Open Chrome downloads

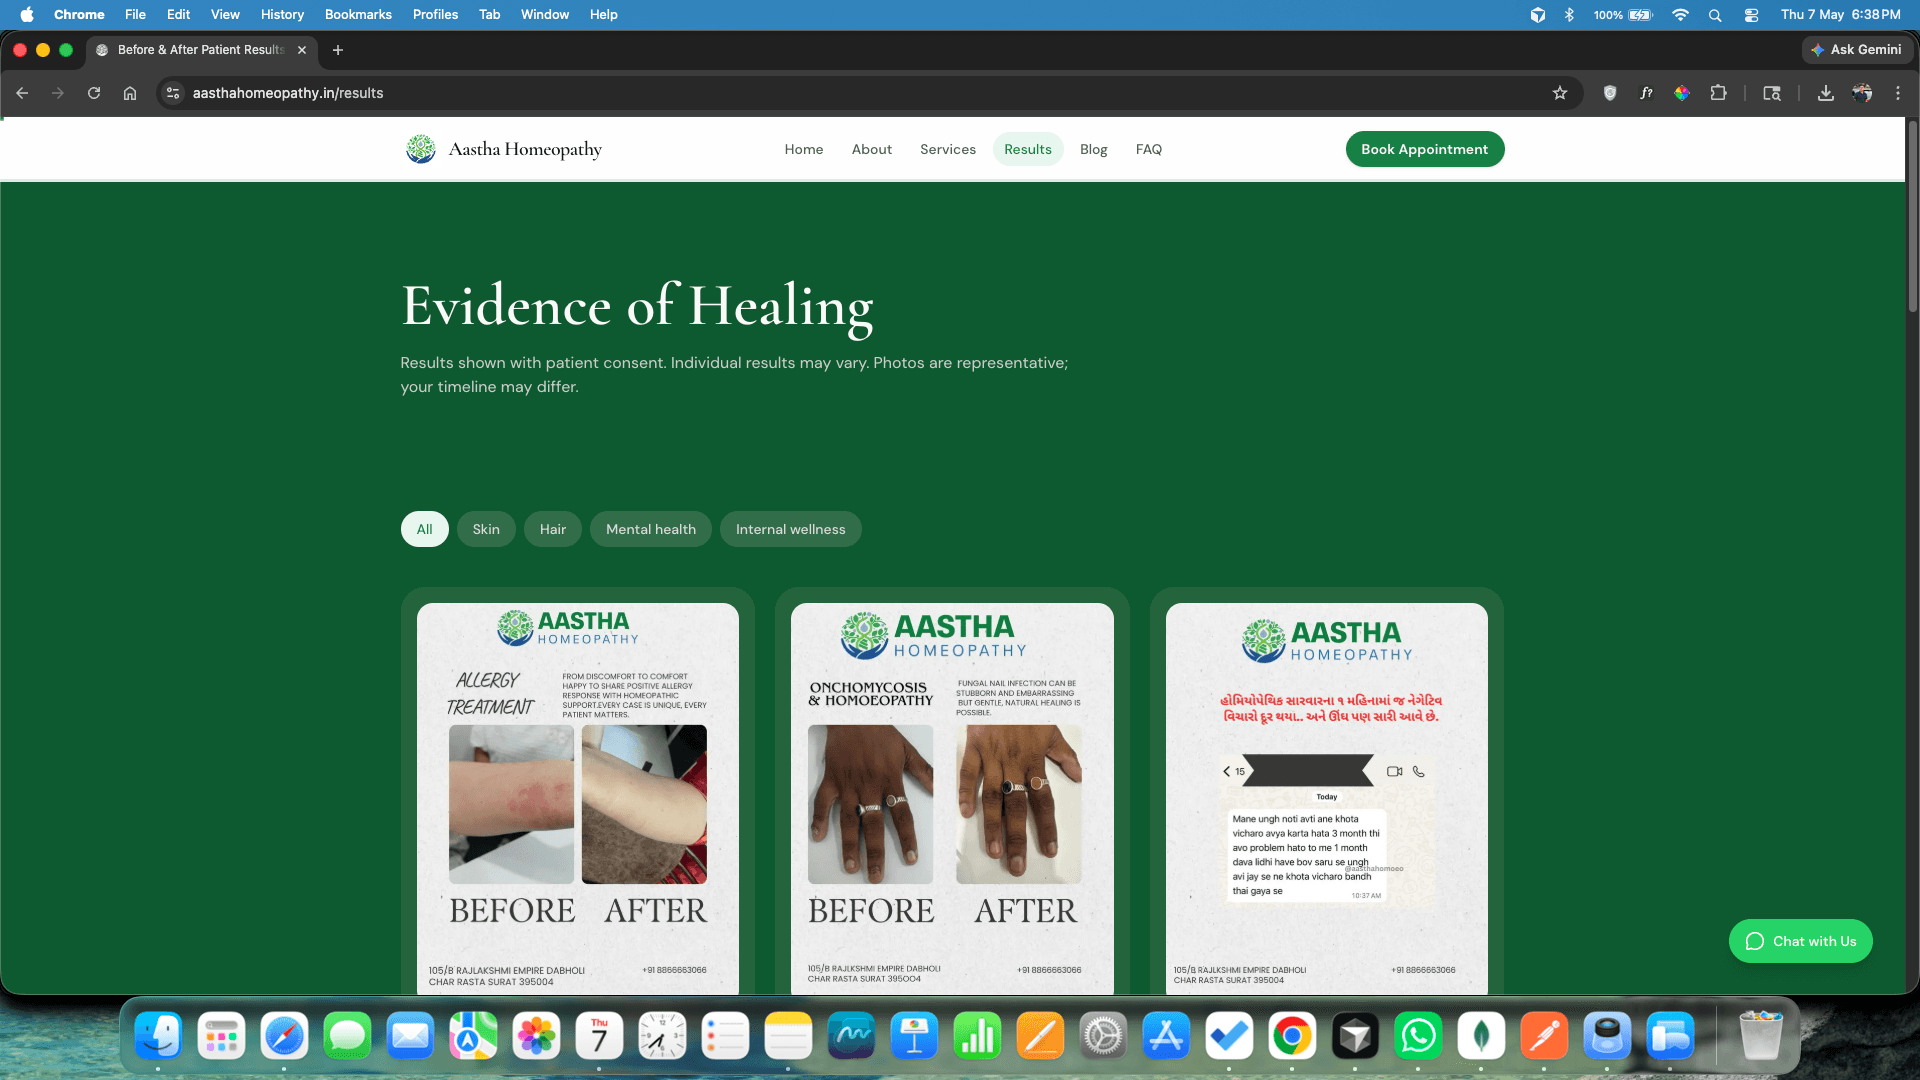1826,93
